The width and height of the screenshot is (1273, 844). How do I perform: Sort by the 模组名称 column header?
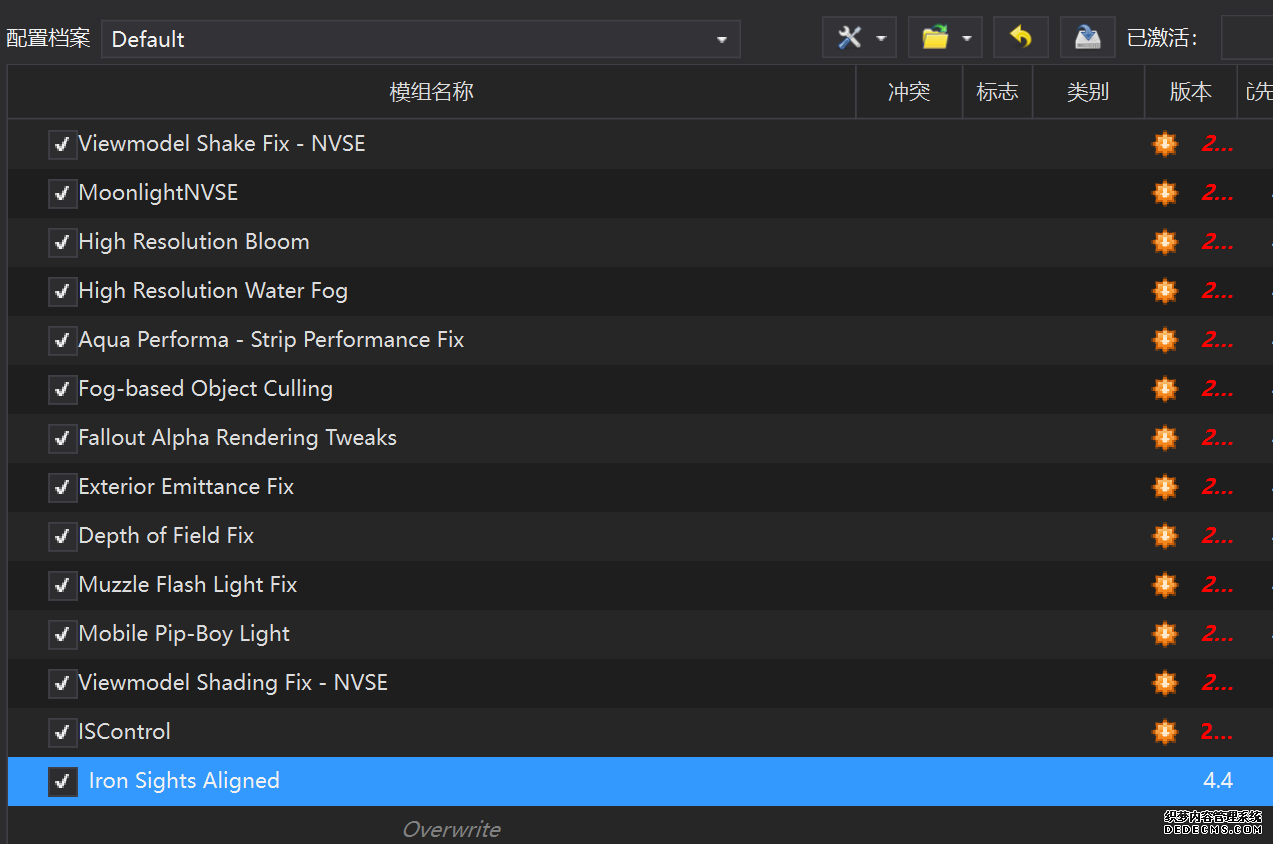tap(431, 92)
